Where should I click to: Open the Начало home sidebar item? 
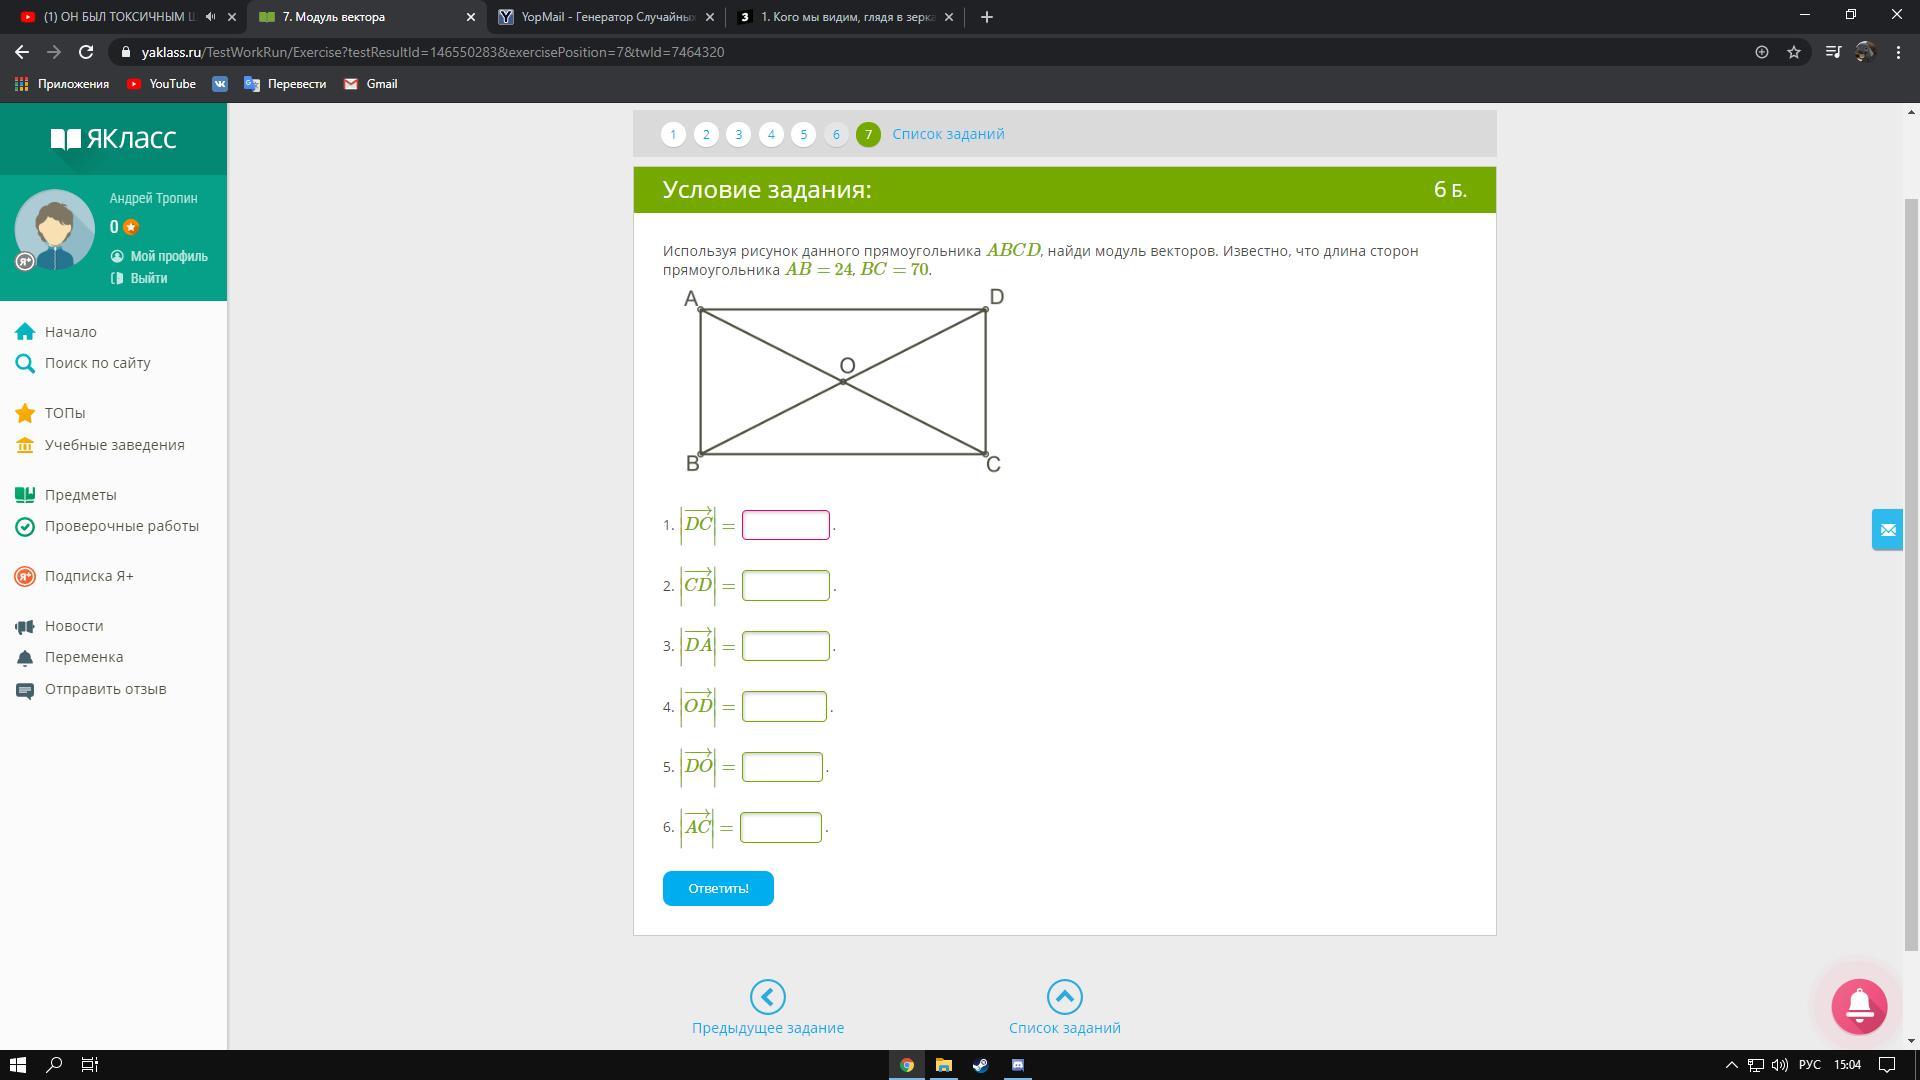click(x=70, y=332)
